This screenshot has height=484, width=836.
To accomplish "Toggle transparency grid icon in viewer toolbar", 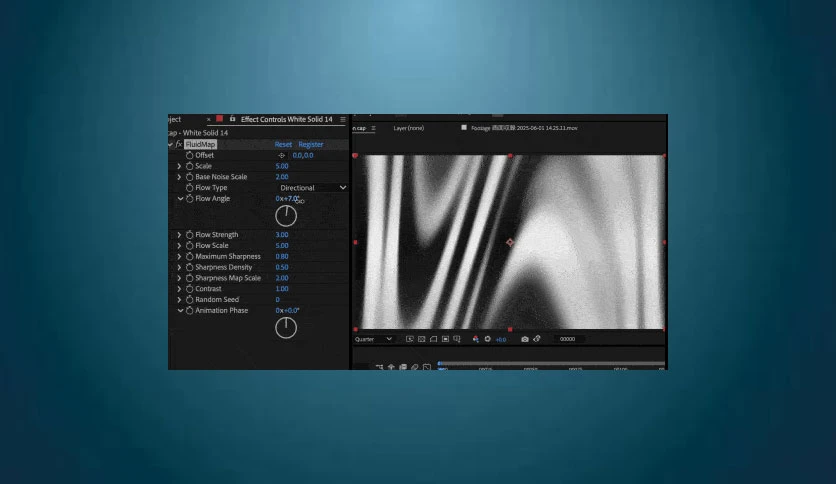I will point(421,339).
